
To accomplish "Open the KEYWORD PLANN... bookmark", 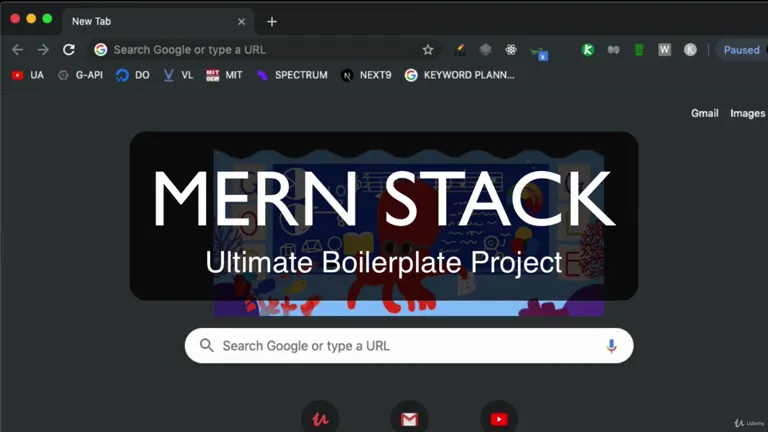I will tap(459, 75).
